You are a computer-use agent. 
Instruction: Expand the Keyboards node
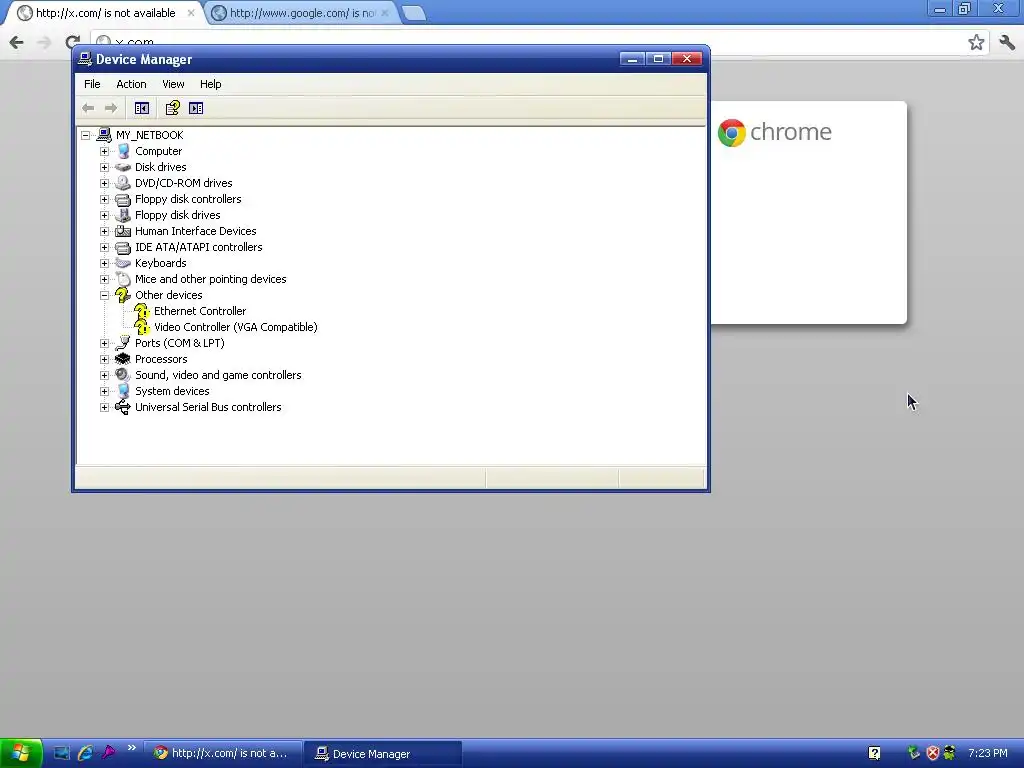click(104, 263)
